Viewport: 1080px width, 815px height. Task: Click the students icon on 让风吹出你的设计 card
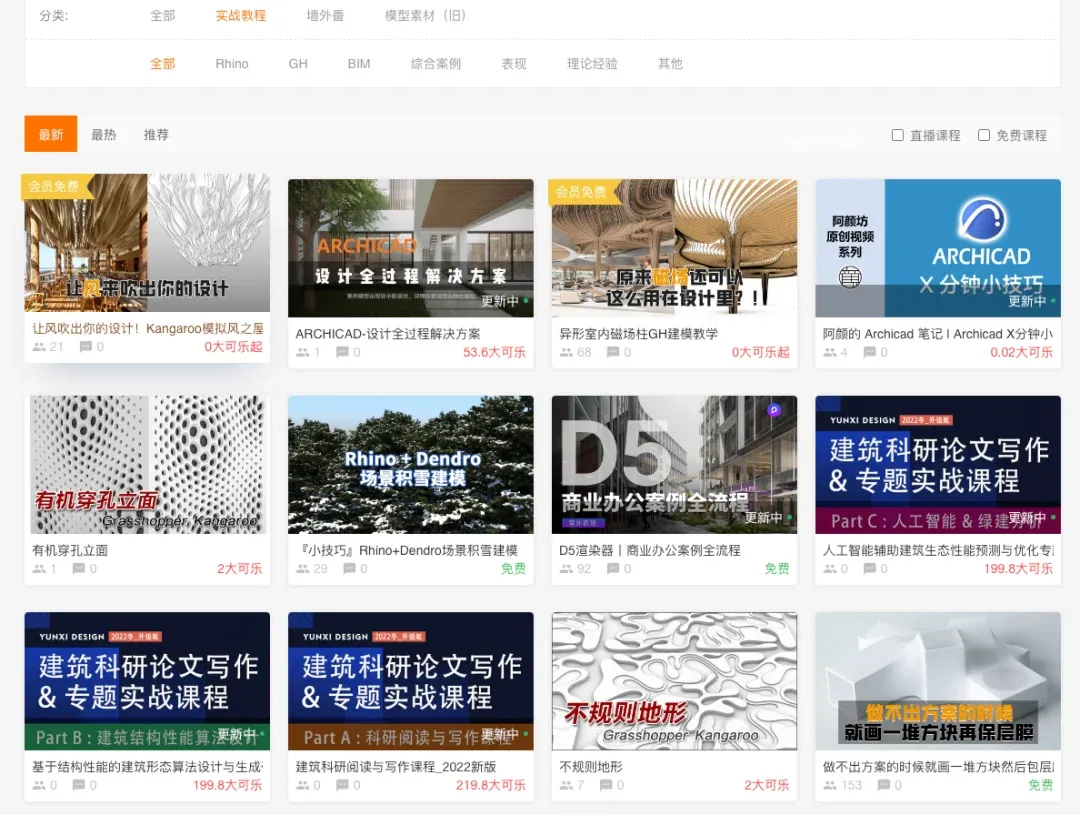(x=39, y=347)
